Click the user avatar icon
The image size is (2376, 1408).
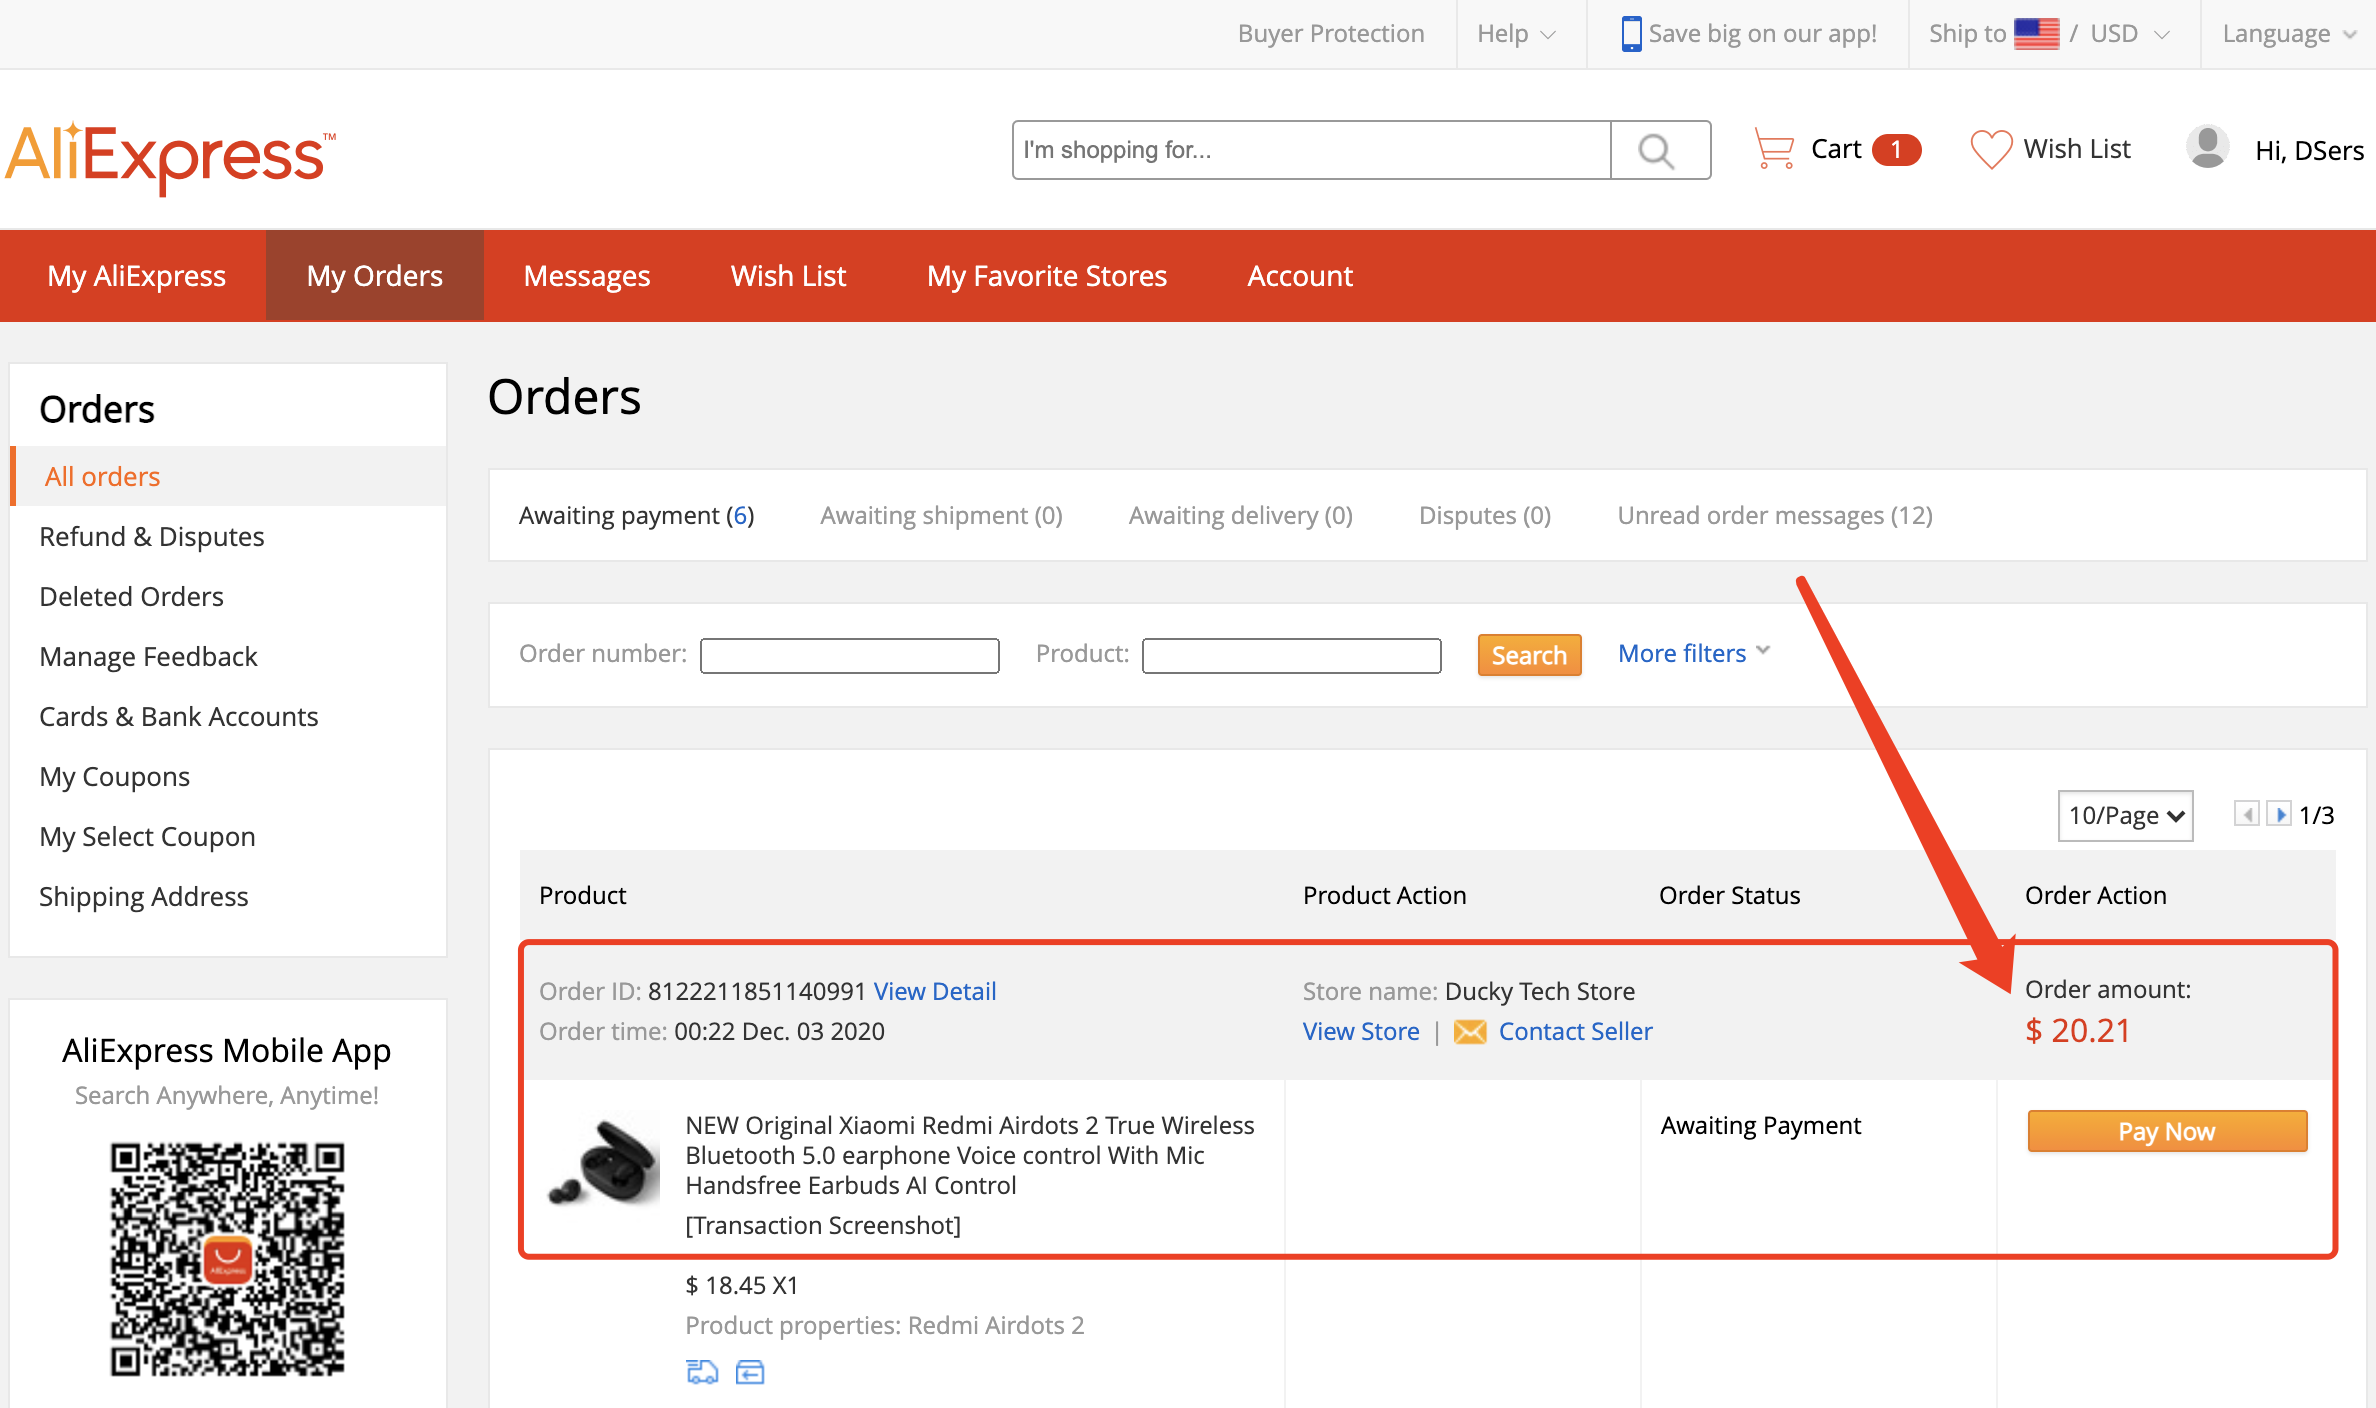[x=2207, y=148]
